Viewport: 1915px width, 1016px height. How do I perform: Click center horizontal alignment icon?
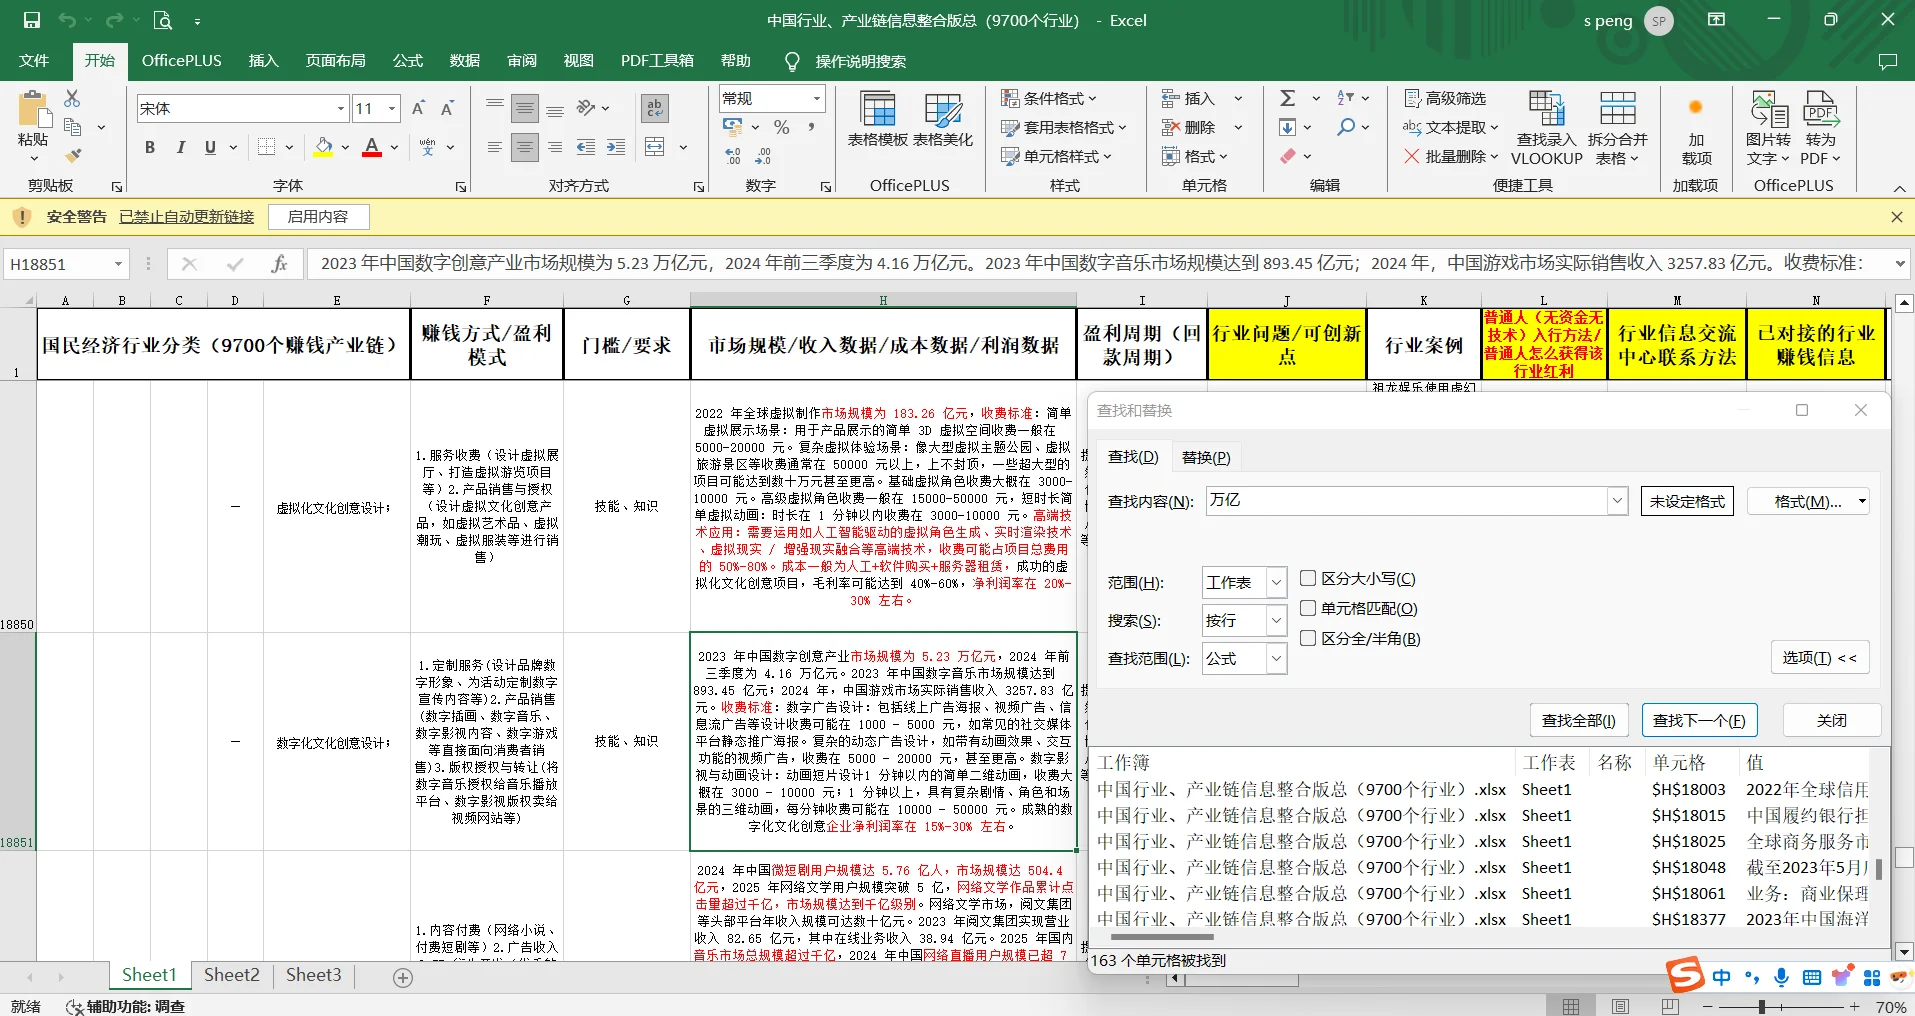[525, 147]
